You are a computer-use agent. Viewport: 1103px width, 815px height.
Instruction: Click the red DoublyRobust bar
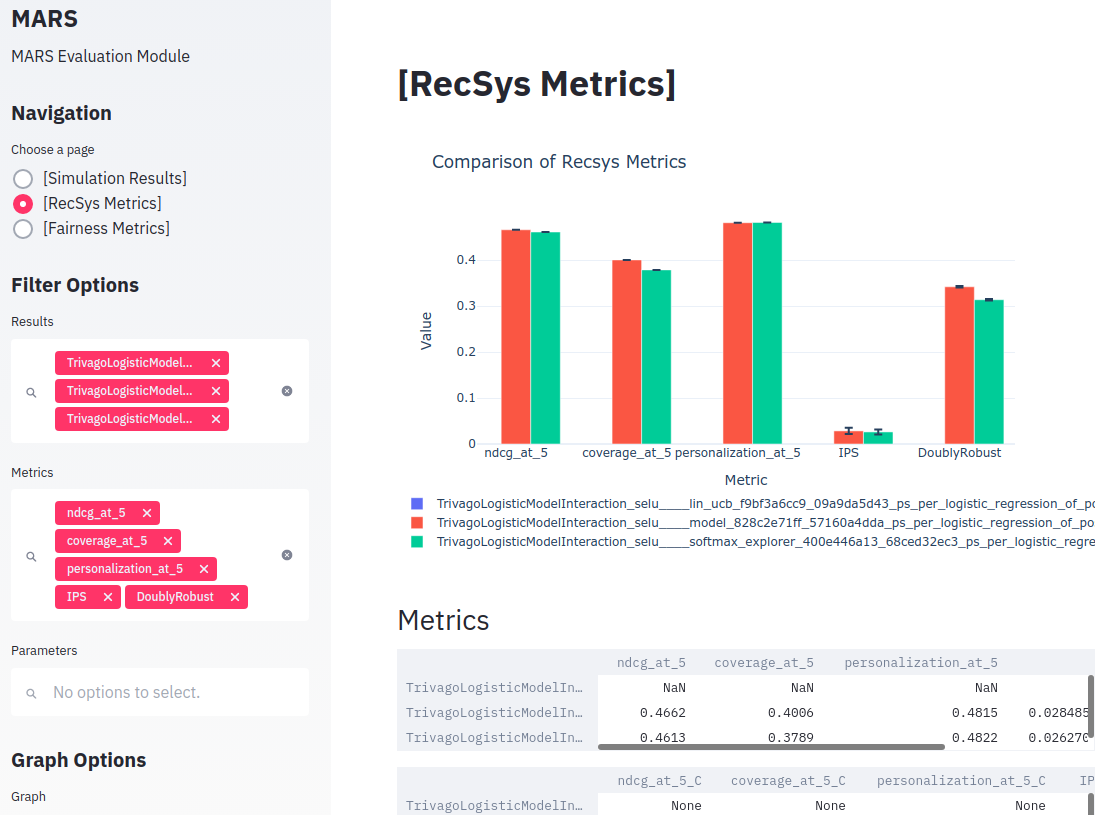point(959,366)
